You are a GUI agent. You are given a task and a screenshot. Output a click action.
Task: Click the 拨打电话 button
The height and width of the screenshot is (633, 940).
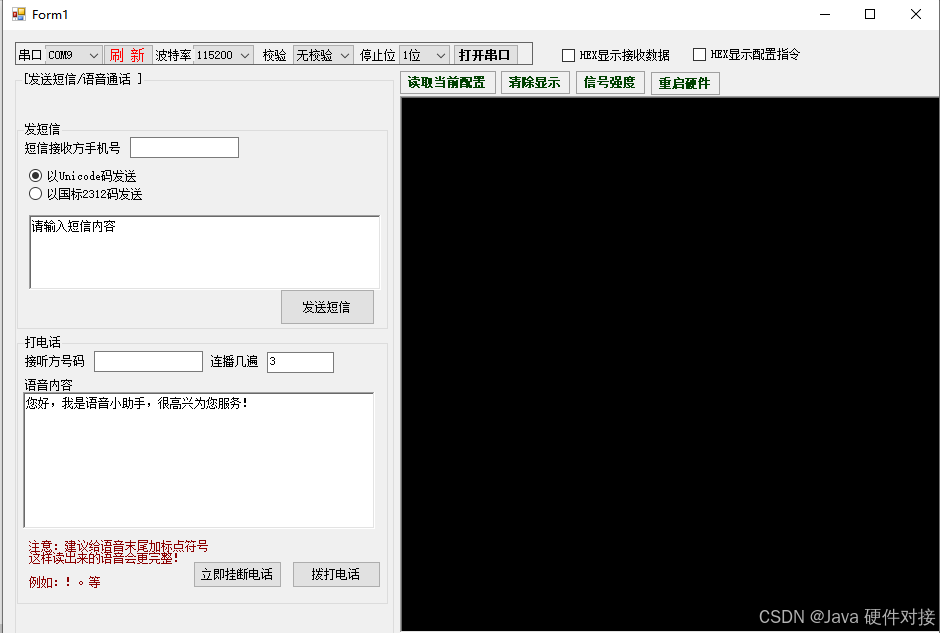pos(336,574)
